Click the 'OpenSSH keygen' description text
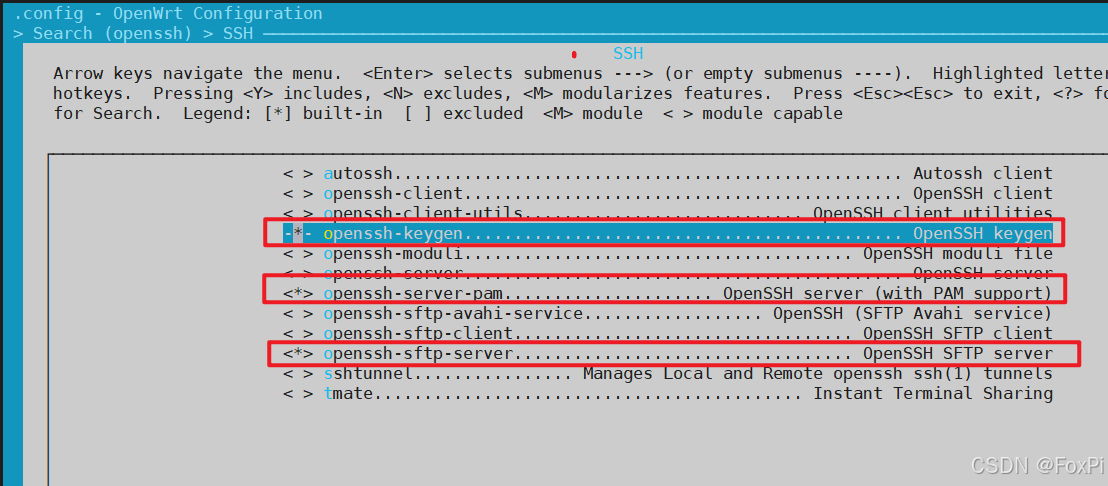Screen dimensions: 1108x486 click(983, 233)
